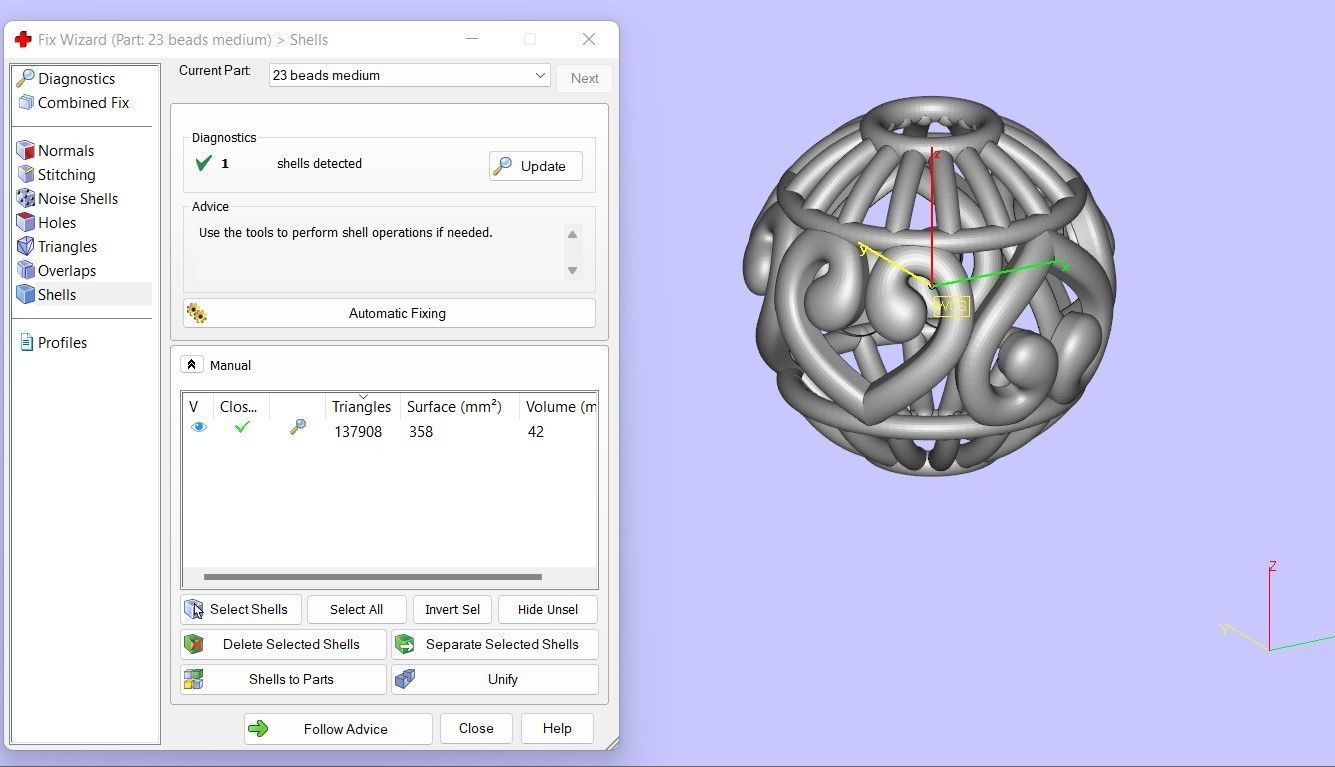
Task: Click the Overlaps icon
Action: [x=26, y=270]
